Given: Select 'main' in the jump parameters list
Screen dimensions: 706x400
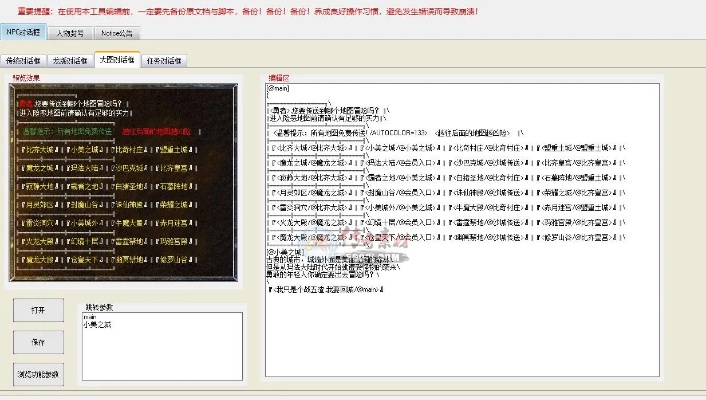Looking at the screenshot, I should pyautogui.click(x=90, y=317).
